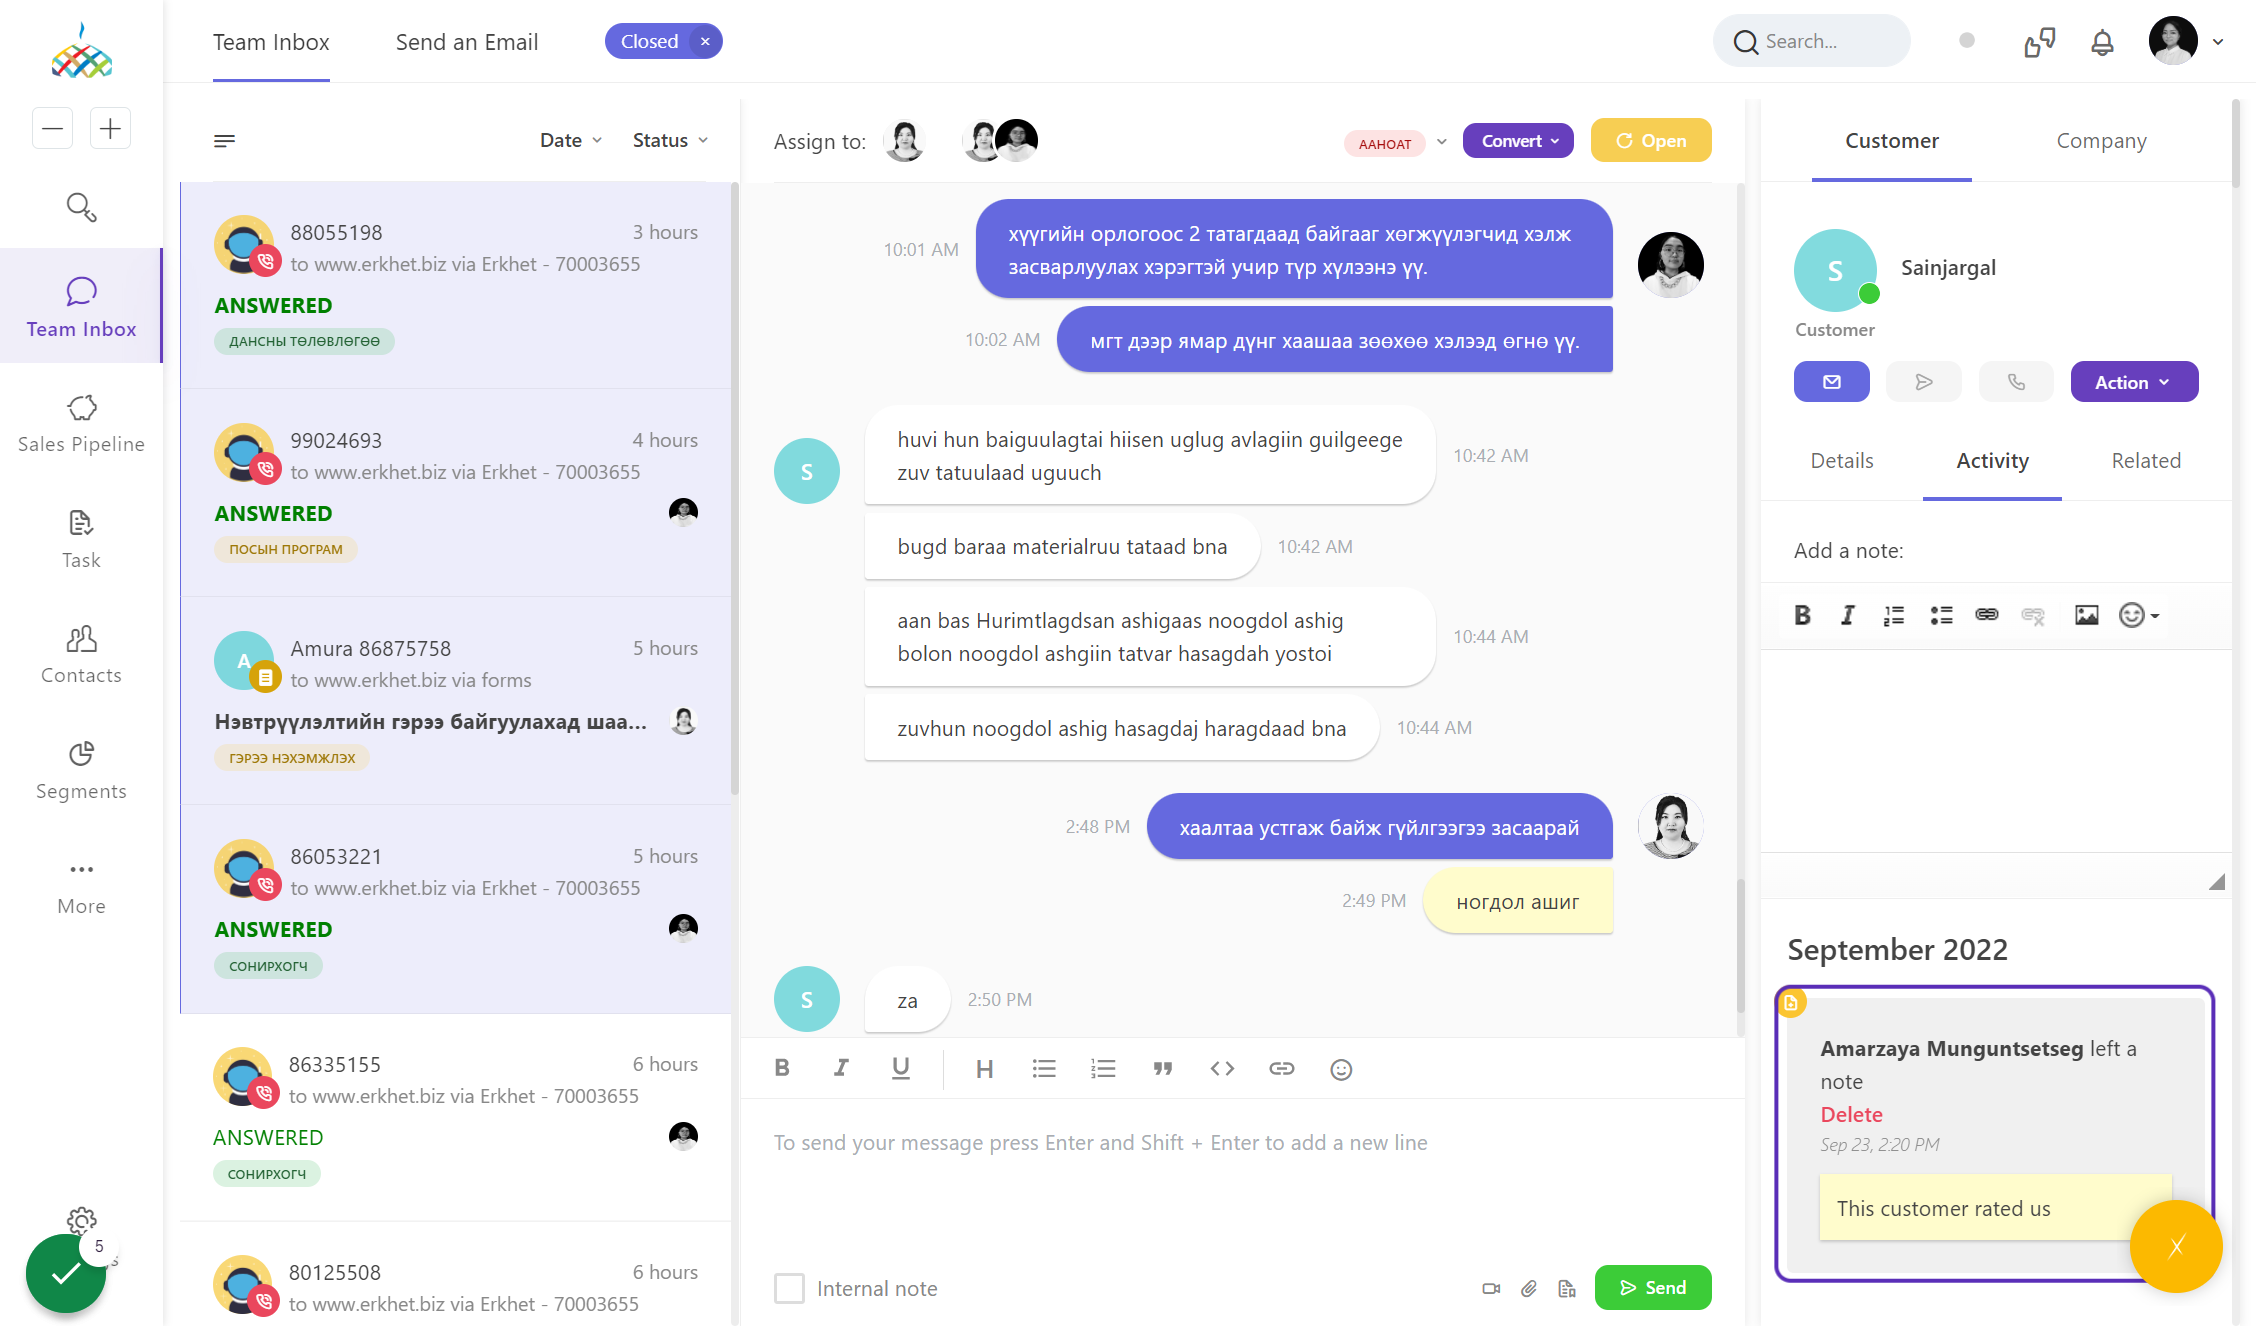Expand the Convert dropdown button
The width and height of the screenshot is (2256, 1326).
click(1518, 141)
